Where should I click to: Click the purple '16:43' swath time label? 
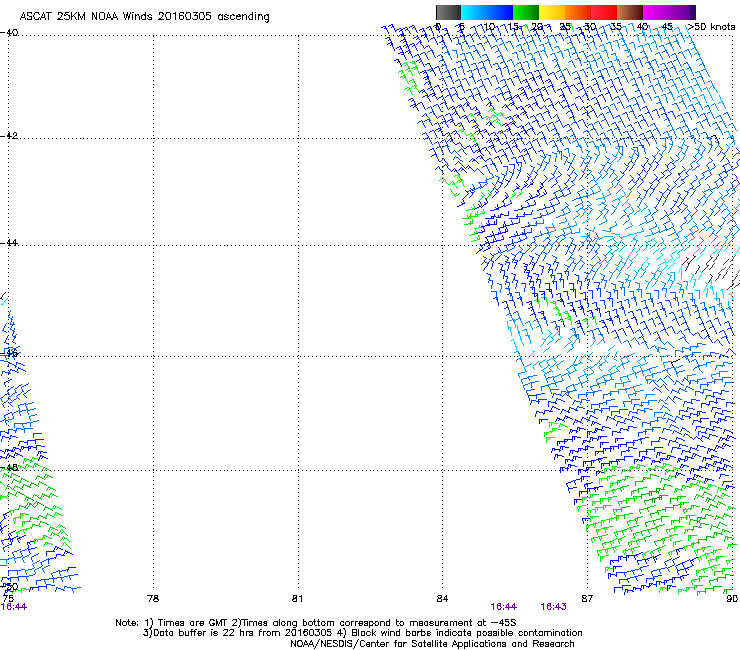click(553, 607)
